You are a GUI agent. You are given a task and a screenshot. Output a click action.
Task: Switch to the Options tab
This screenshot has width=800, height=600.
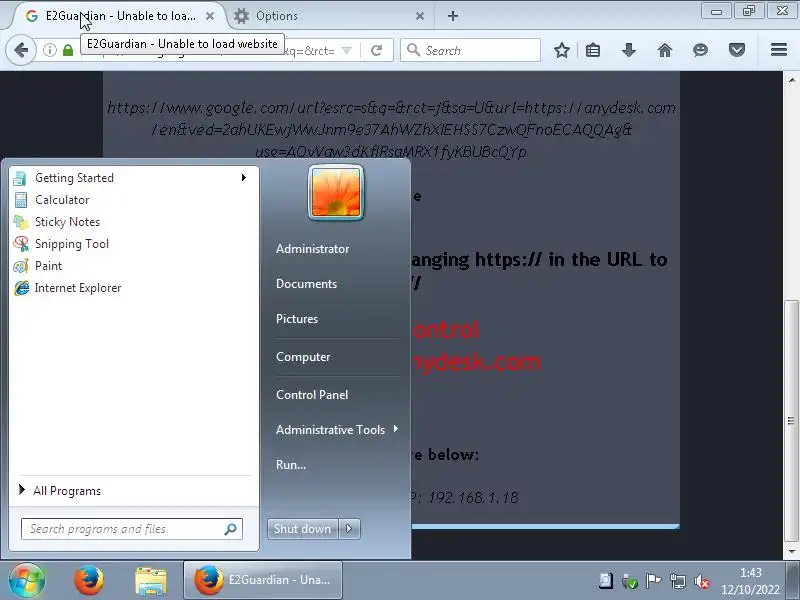[329, 16]
